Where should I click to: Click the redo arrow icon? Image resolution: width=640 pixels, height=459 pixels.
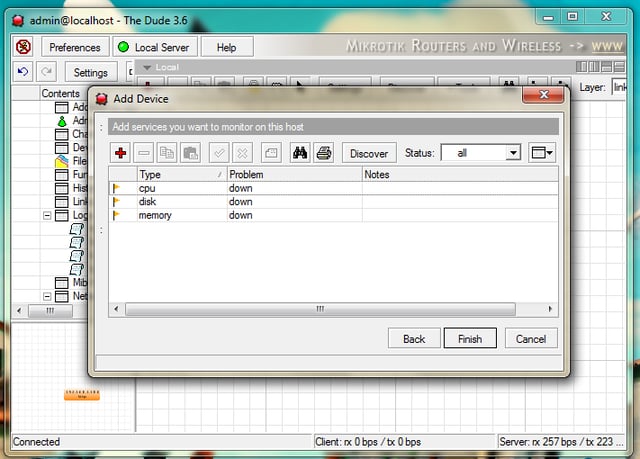tap(47, 72)
